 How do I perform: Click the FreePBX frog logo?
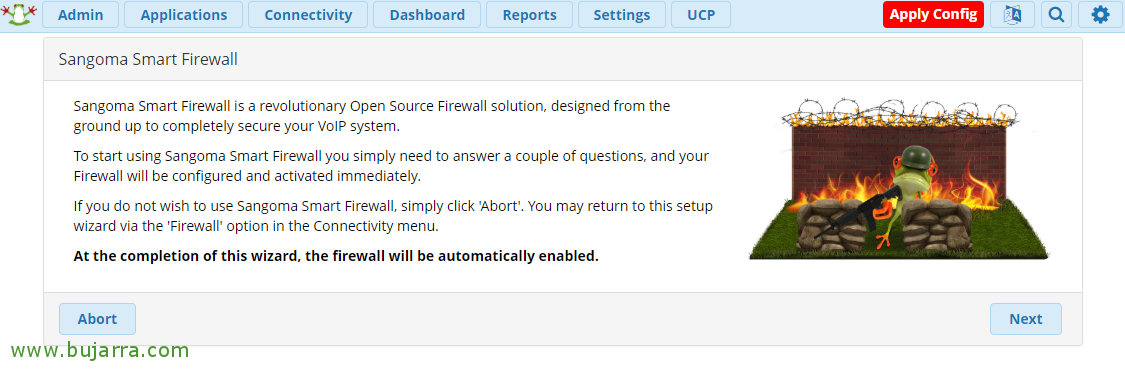point(19,14)
